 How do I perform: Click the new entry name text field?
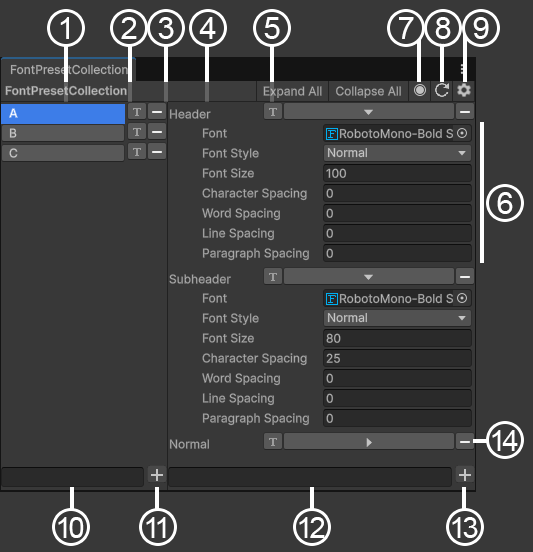pyautogui.click(x=310, y=477)
